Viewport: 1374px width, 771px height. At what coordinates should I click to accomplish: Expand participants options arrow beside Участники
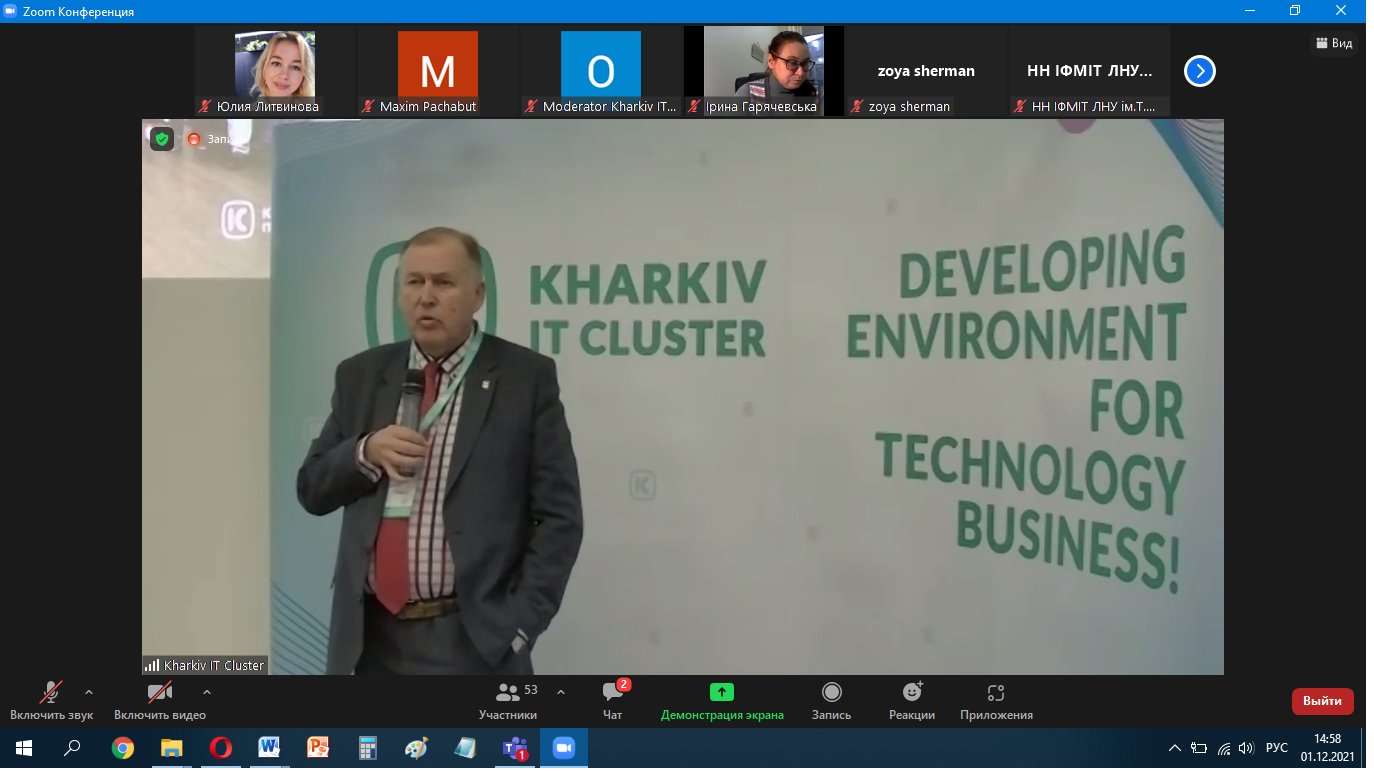point(561,692)
